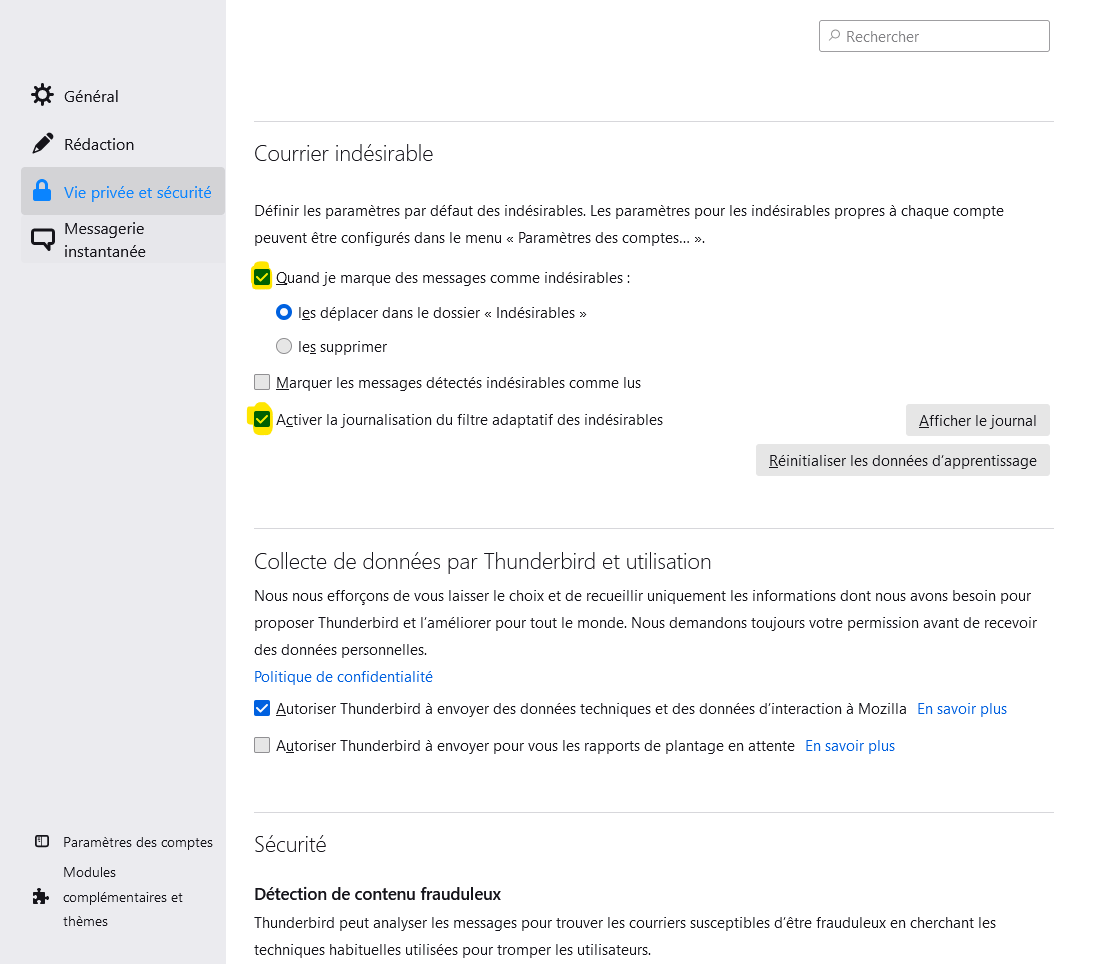Open the Rédaction settings tab
The width and height of the screenshot is (1113, 964).
pos(98,144)
